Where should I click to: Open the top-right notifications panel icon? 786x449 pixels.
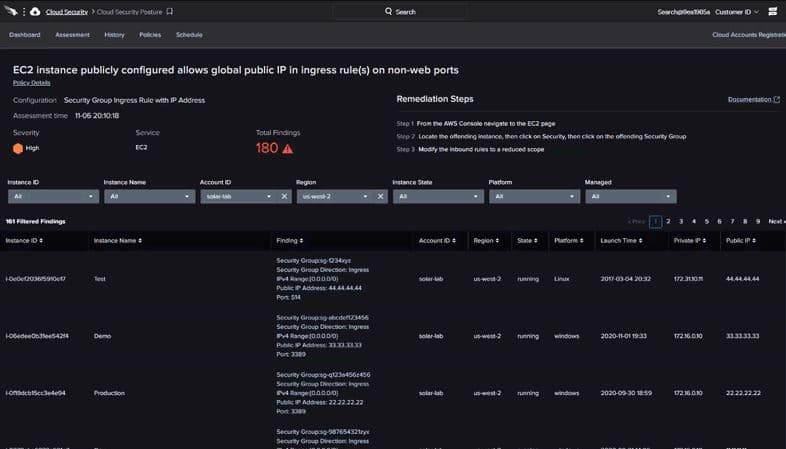(772, 12)
